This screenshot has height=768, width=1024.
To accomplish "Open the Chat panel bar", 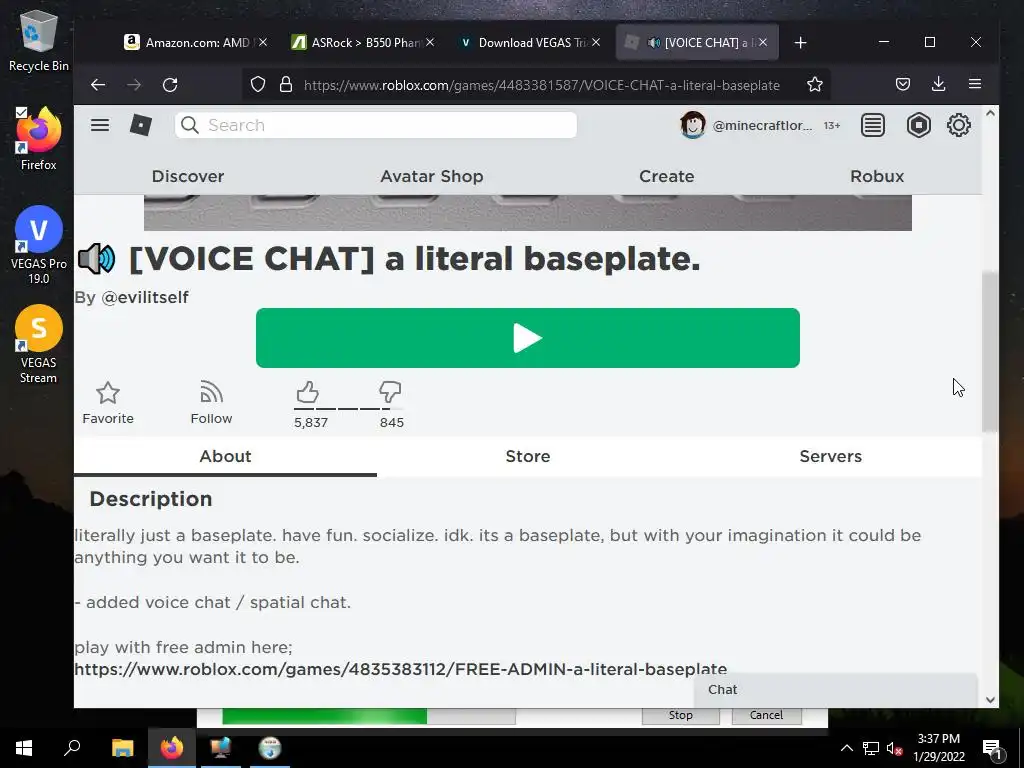I will 835,690.
